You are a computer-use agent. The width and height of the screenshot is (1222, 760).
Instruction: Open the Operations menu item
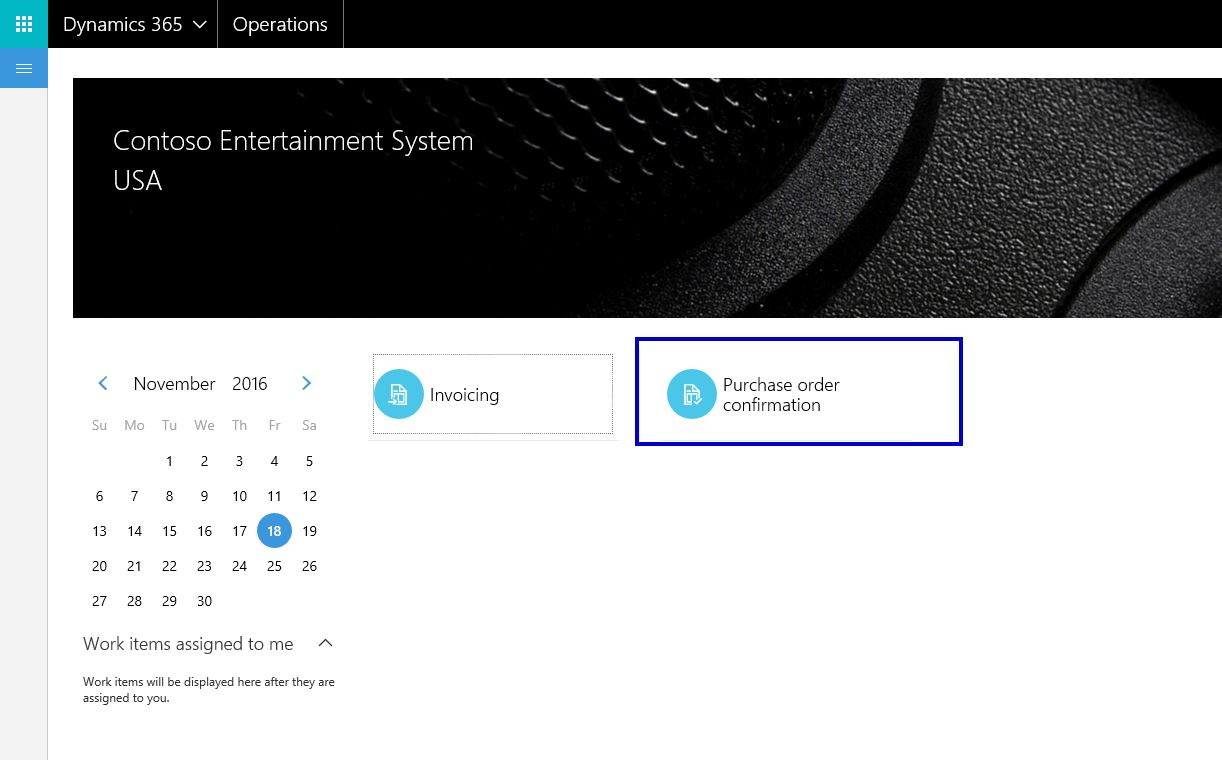280,23
